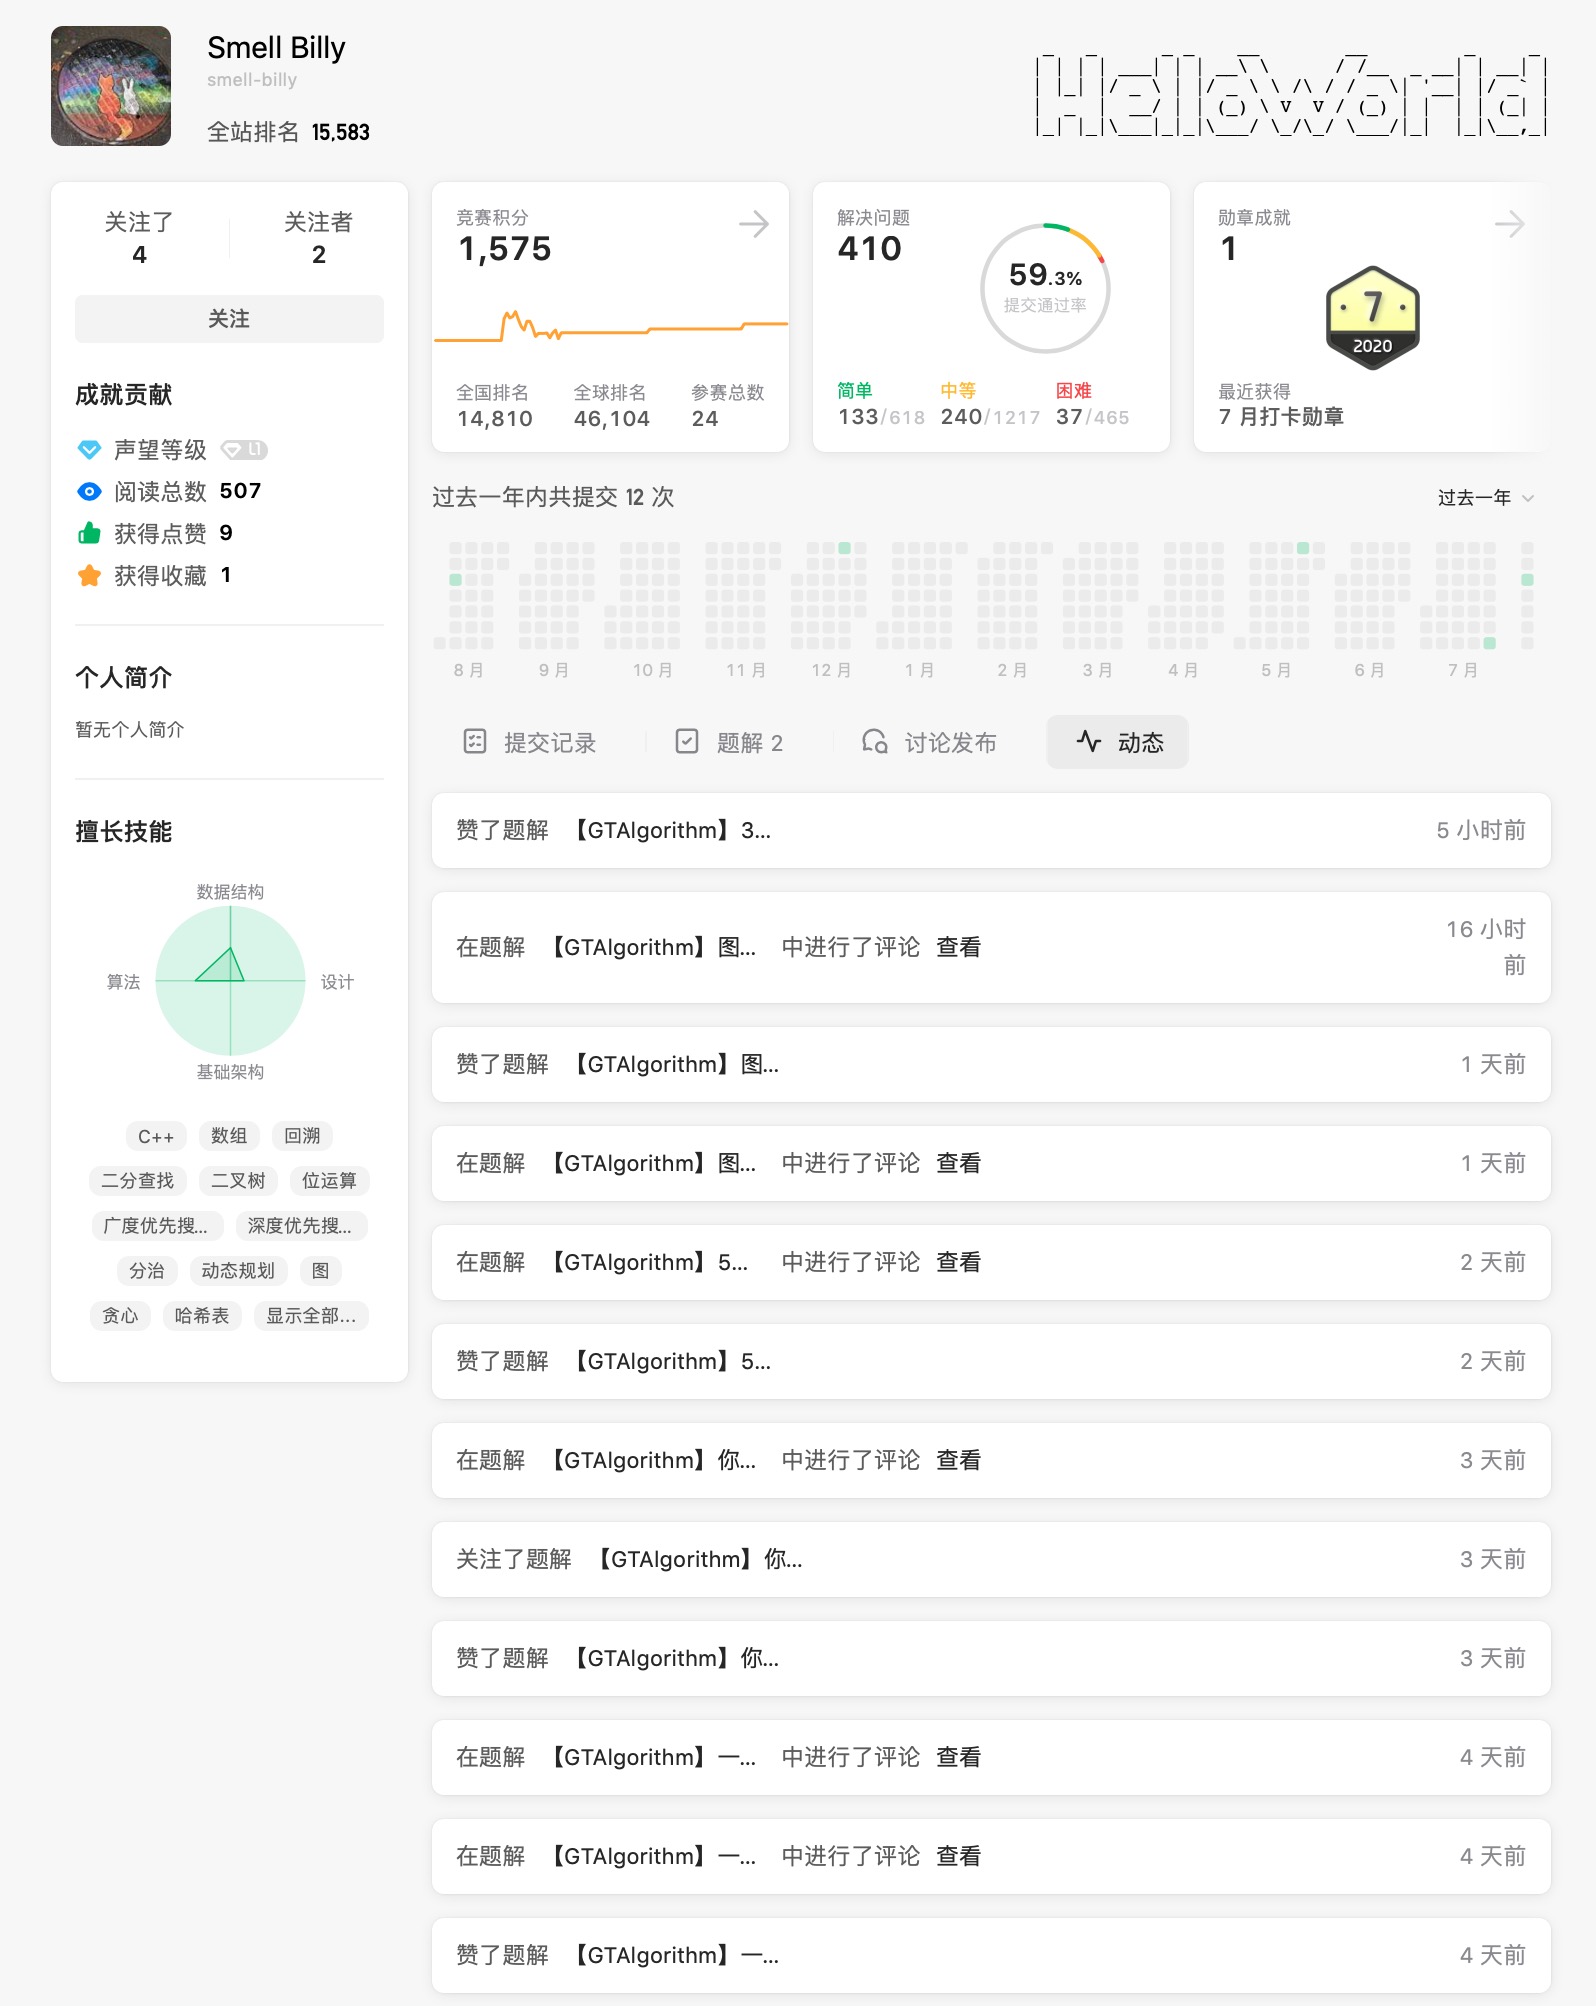The width and height of the screenshot is (1596, 2006).
Task: Click the Smell Billy profile avatar
Action: click(x=111, y=86)
